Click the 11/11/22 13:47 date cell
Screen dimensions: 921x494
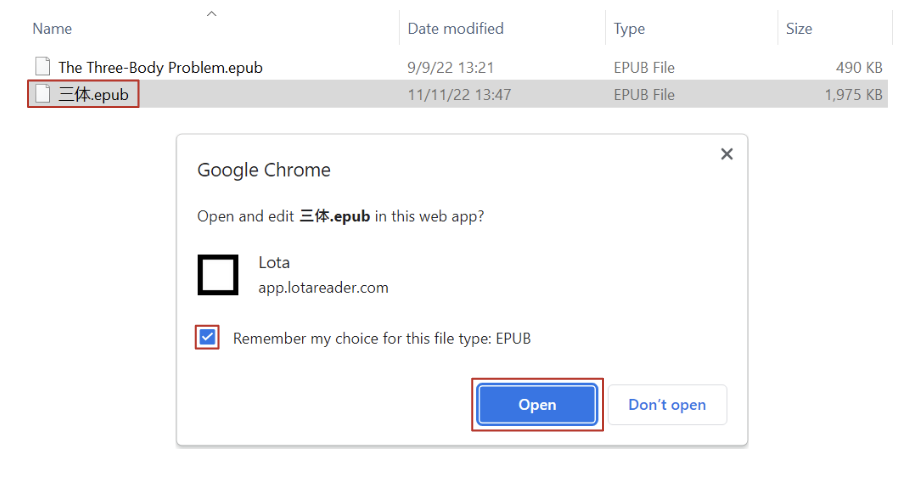(459, 95)
